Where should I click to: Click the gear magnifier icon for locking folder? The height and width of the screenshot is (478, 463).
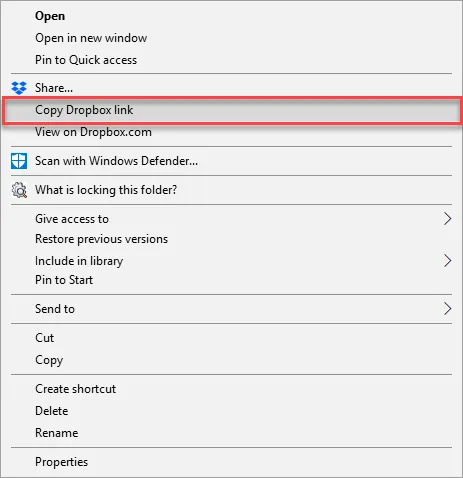coord(19,190)
